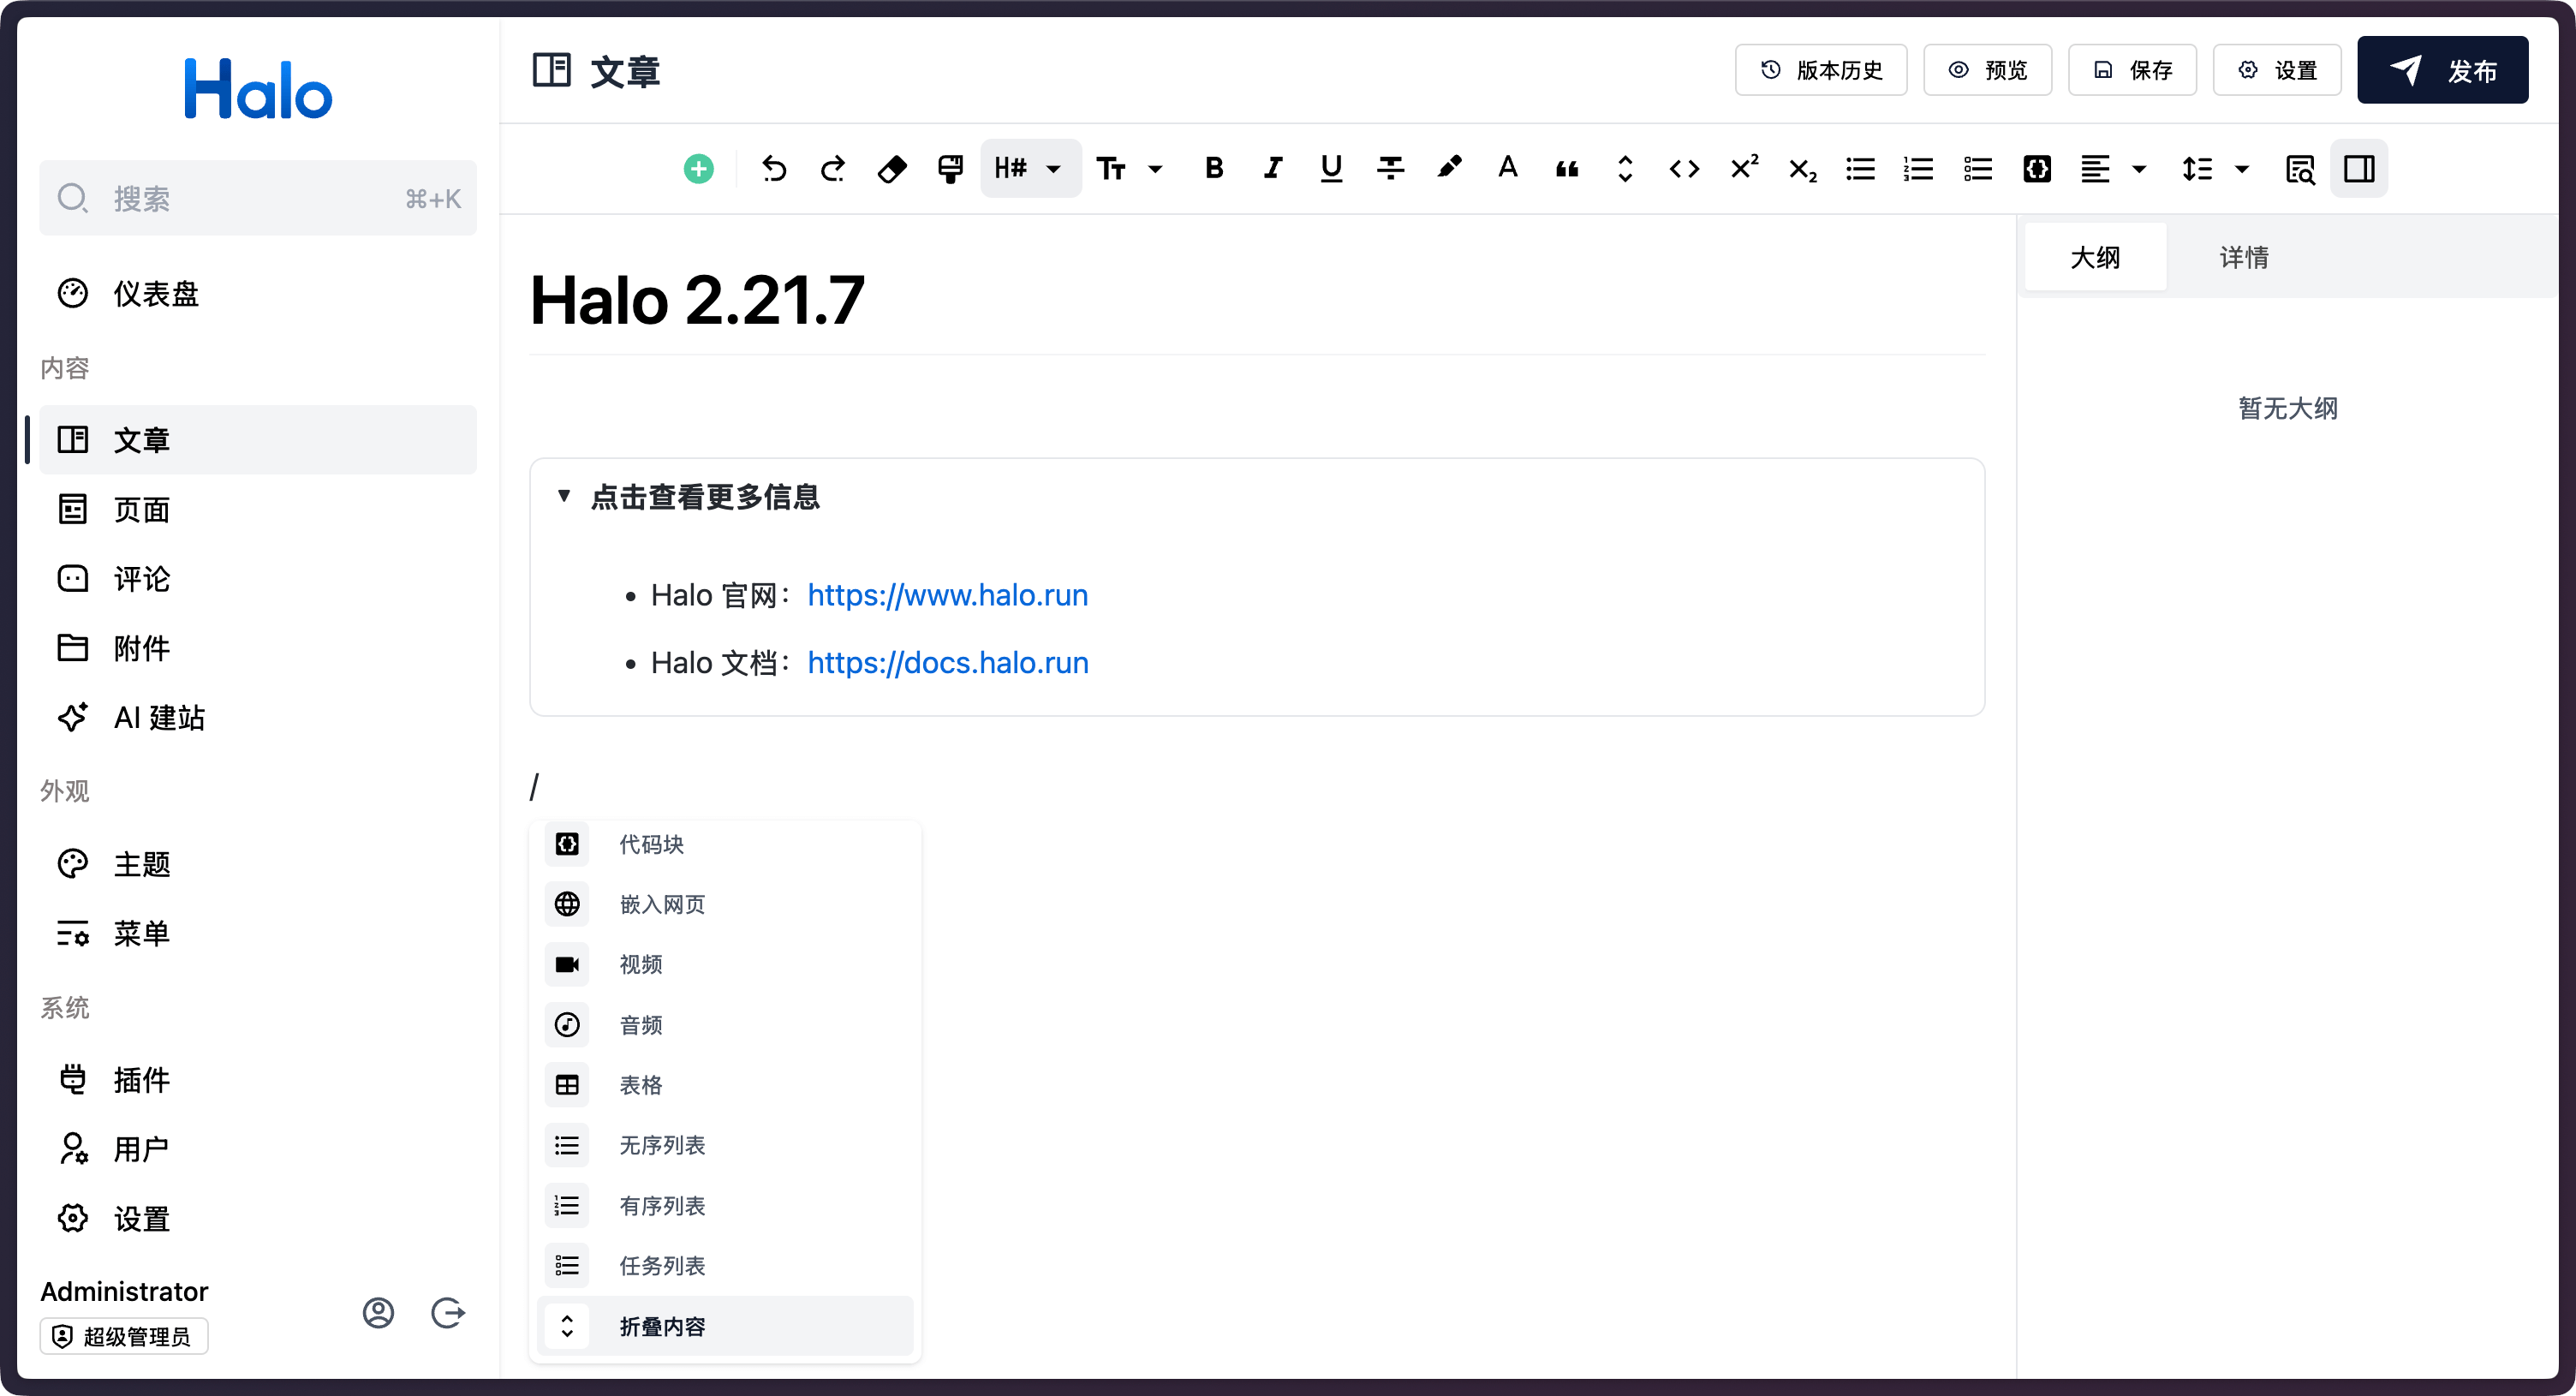
Task: Apply strikethrough formatting
Action: coord(1390,169)
